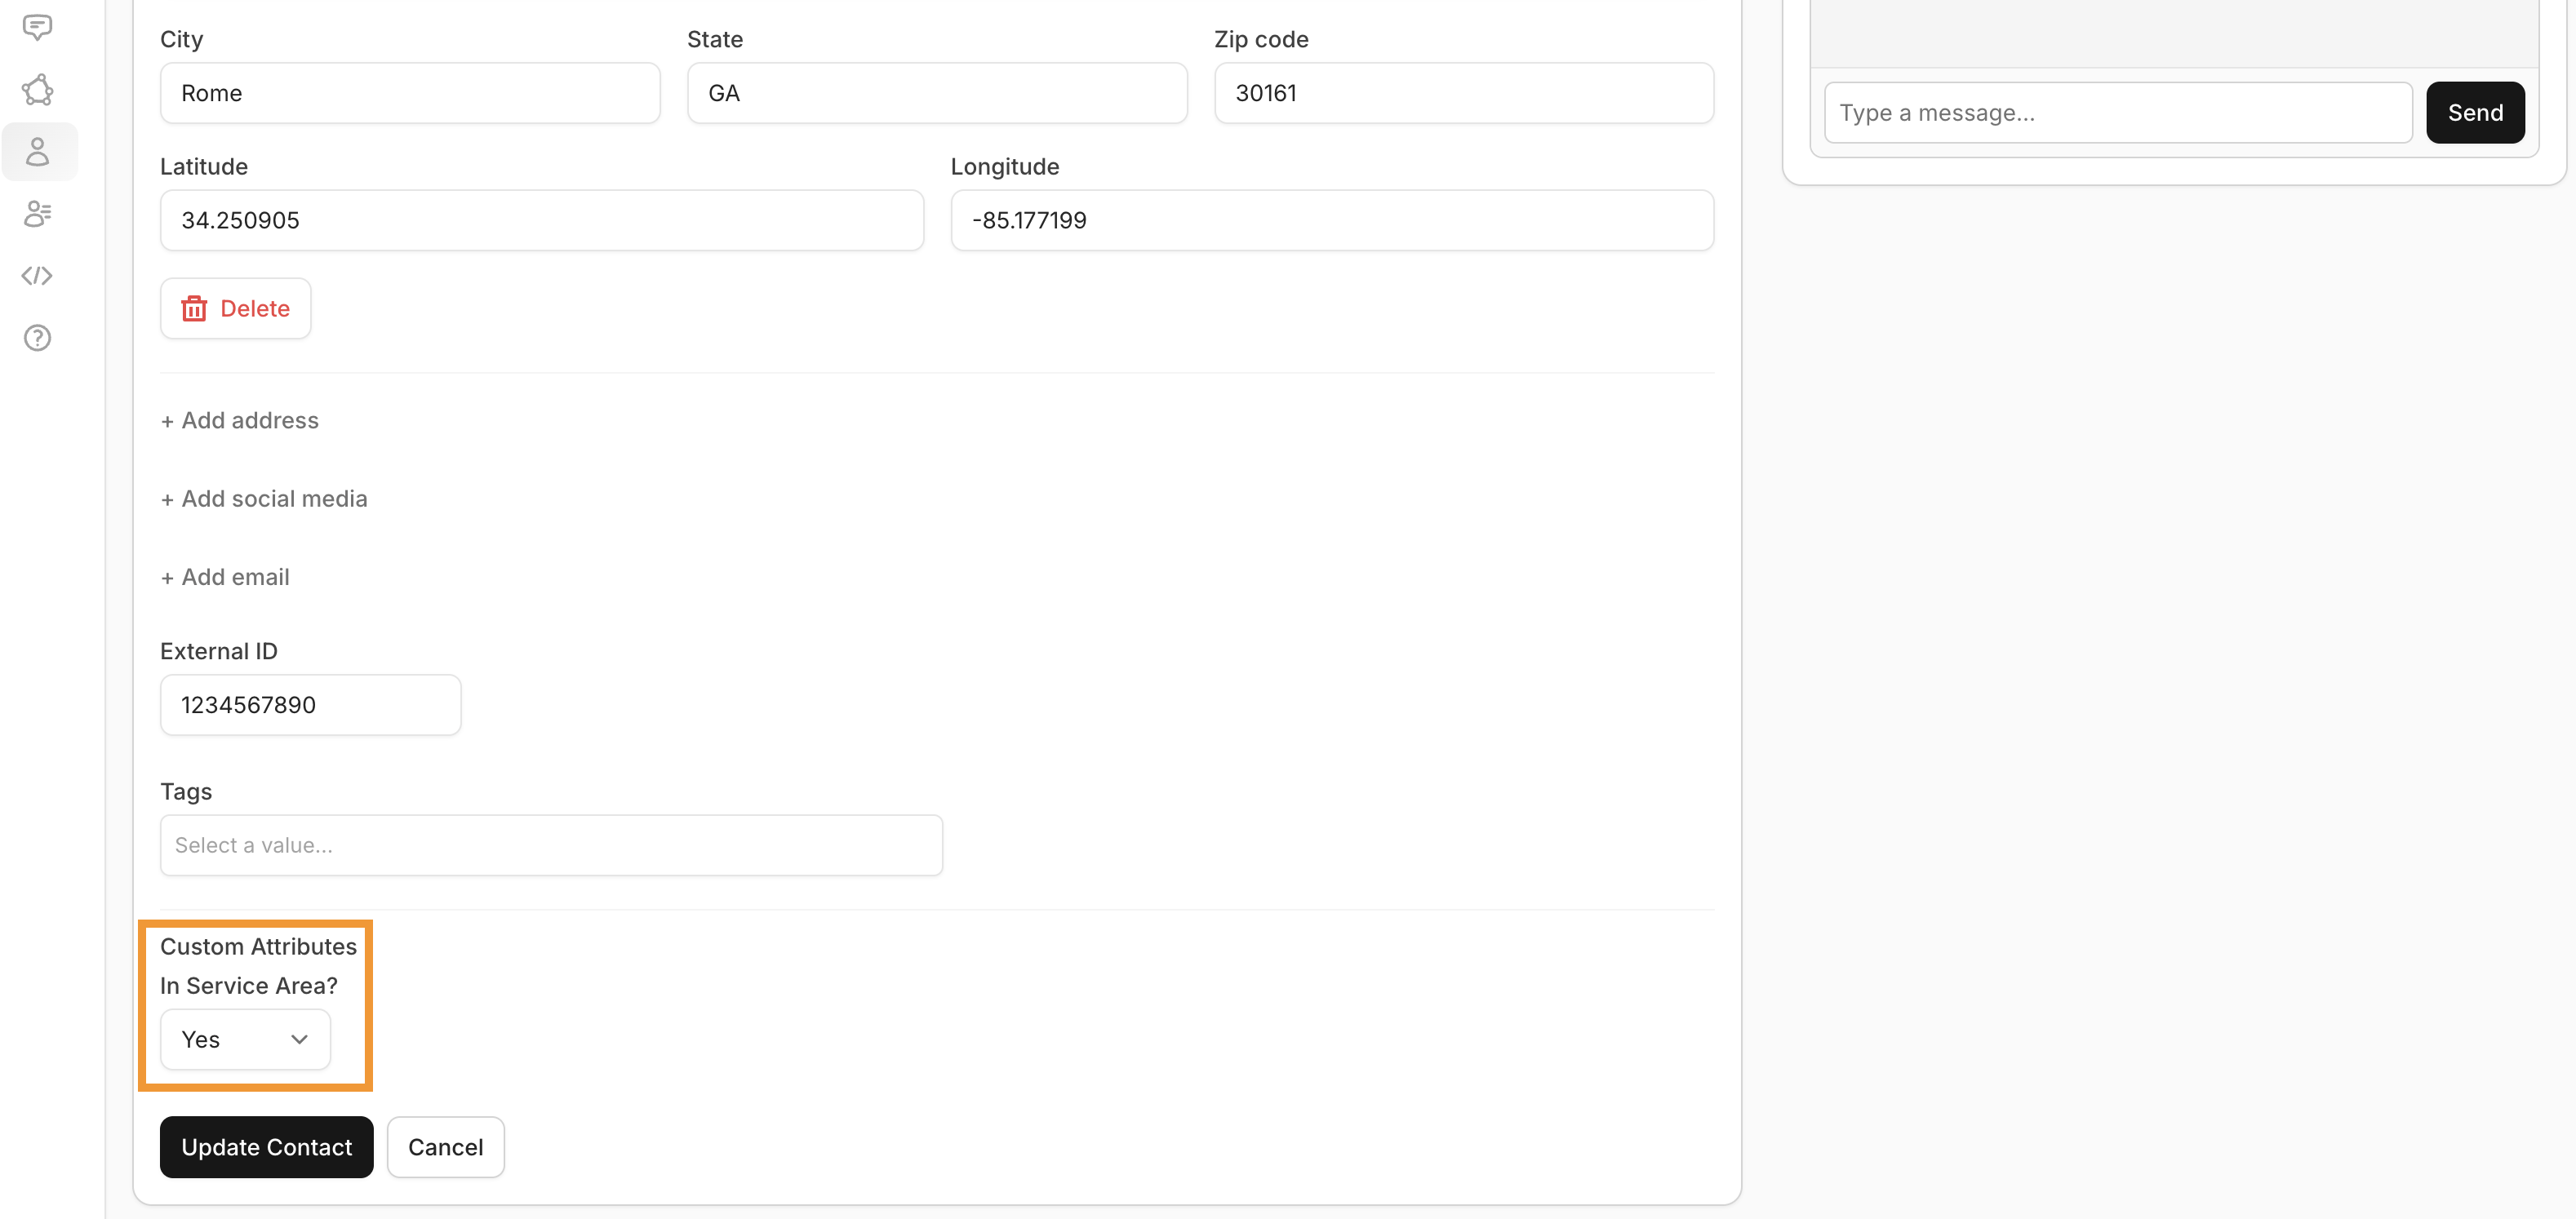Click the Add social media link

[x=264, y=498]
